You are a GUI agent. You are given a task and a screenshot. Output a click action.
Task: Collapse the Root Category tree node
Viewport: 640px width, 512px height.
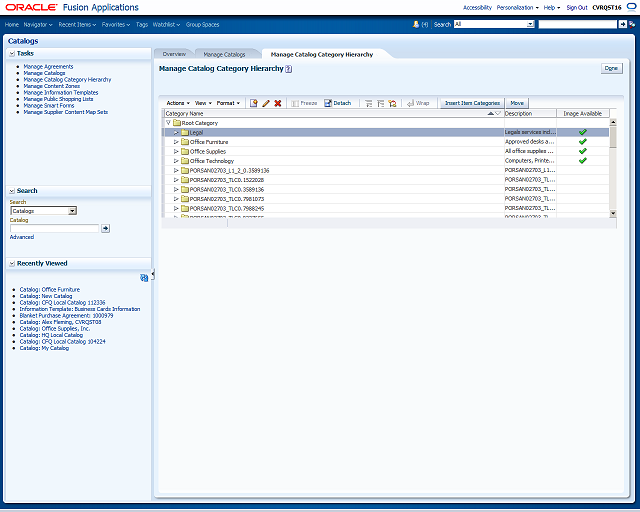point(168,122)
